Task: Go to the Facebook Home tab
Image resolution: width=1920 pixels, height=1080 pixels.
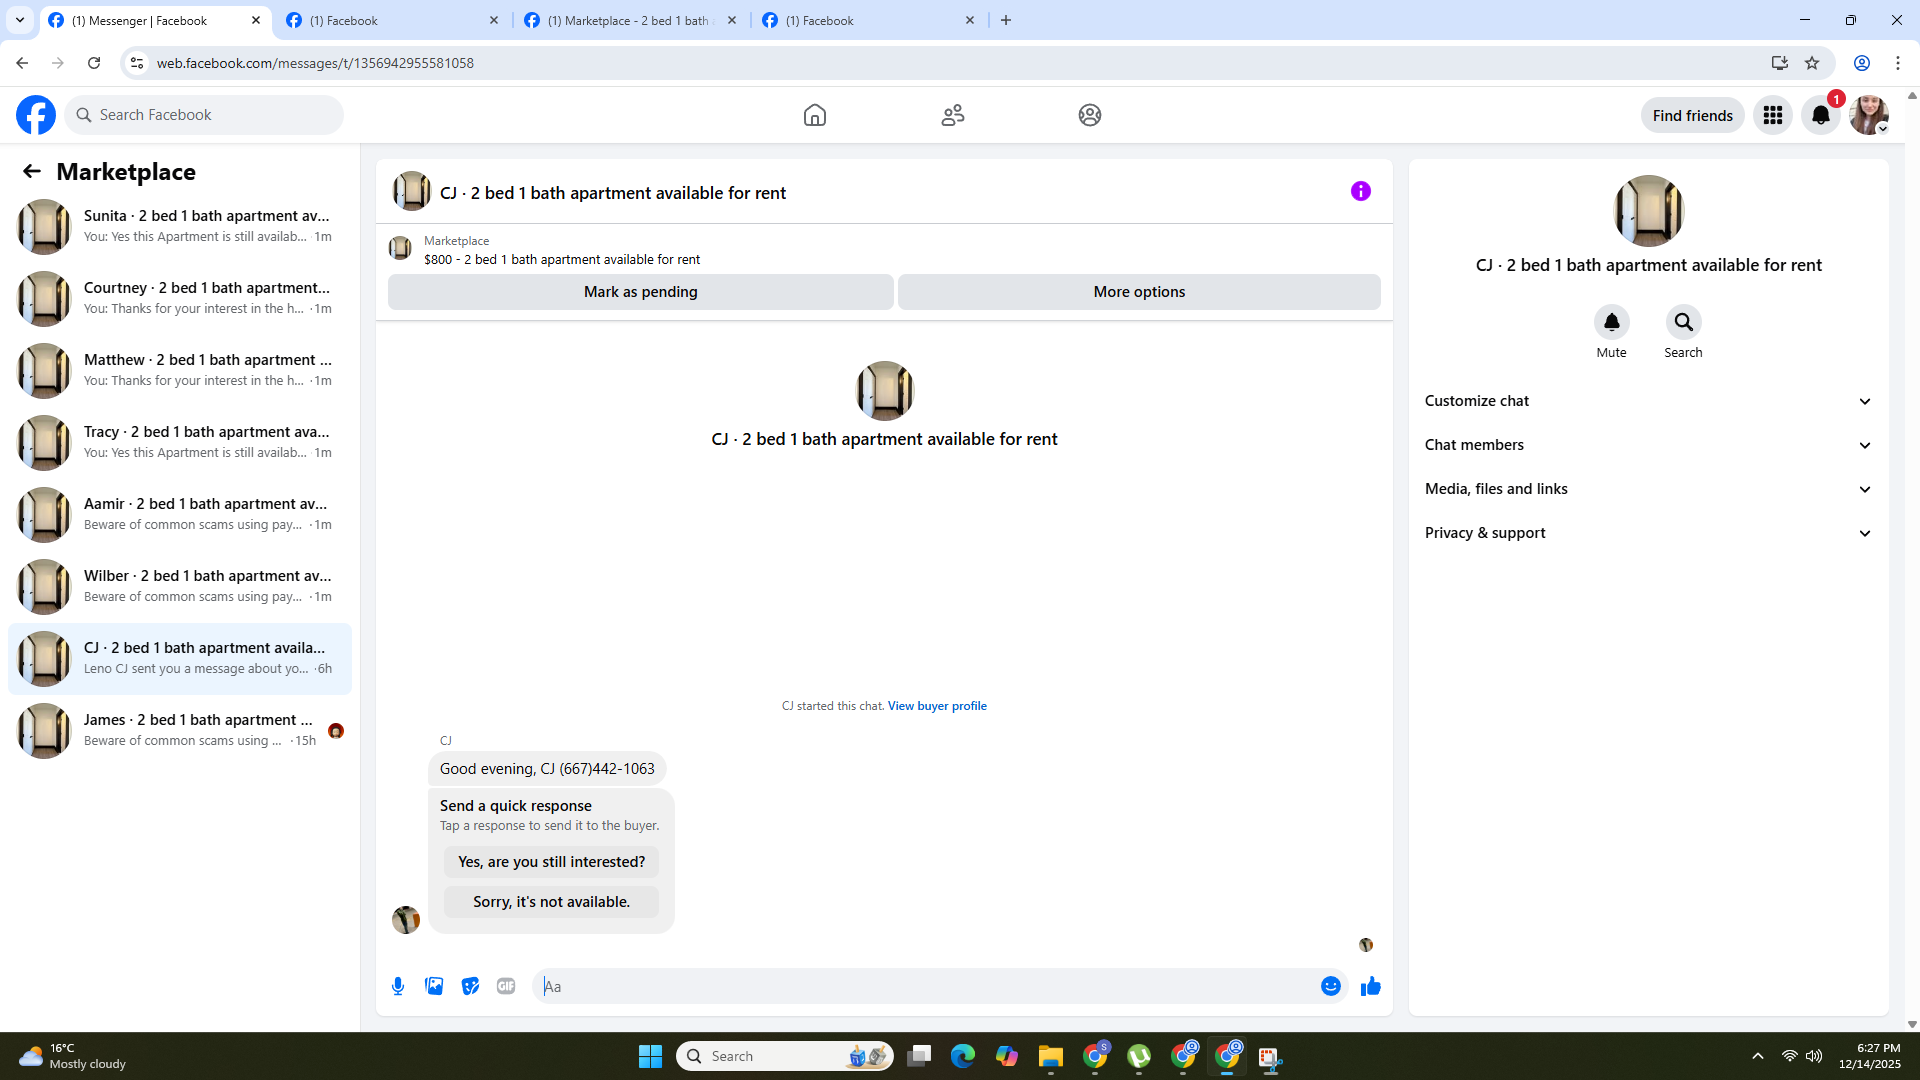Action: click(814, 115)
